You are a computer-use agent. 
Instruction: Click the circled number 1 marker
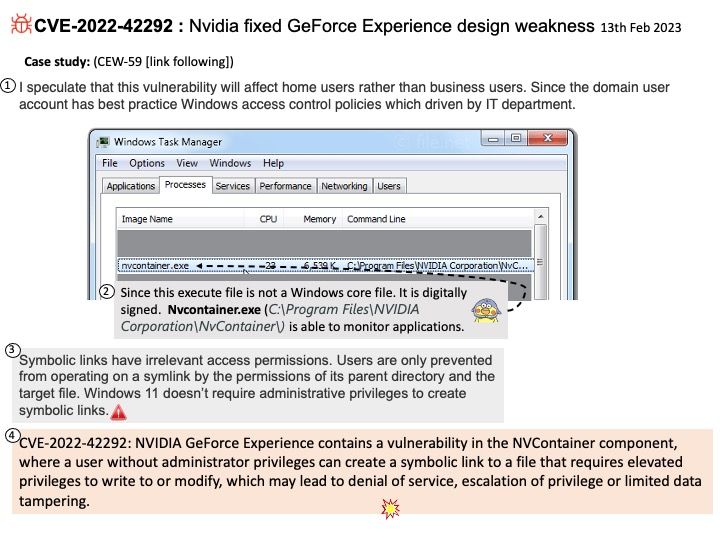point(9,86)
